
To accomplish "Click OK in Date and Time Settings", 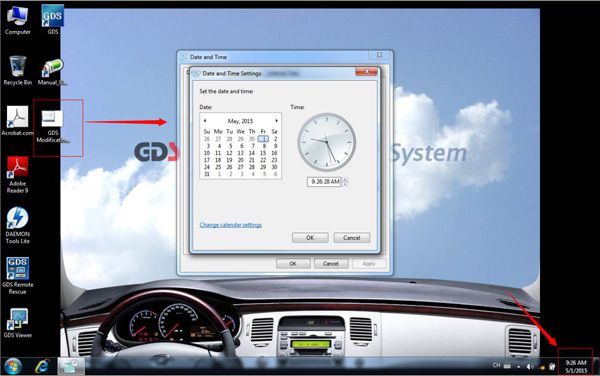I will click(310, 238).
